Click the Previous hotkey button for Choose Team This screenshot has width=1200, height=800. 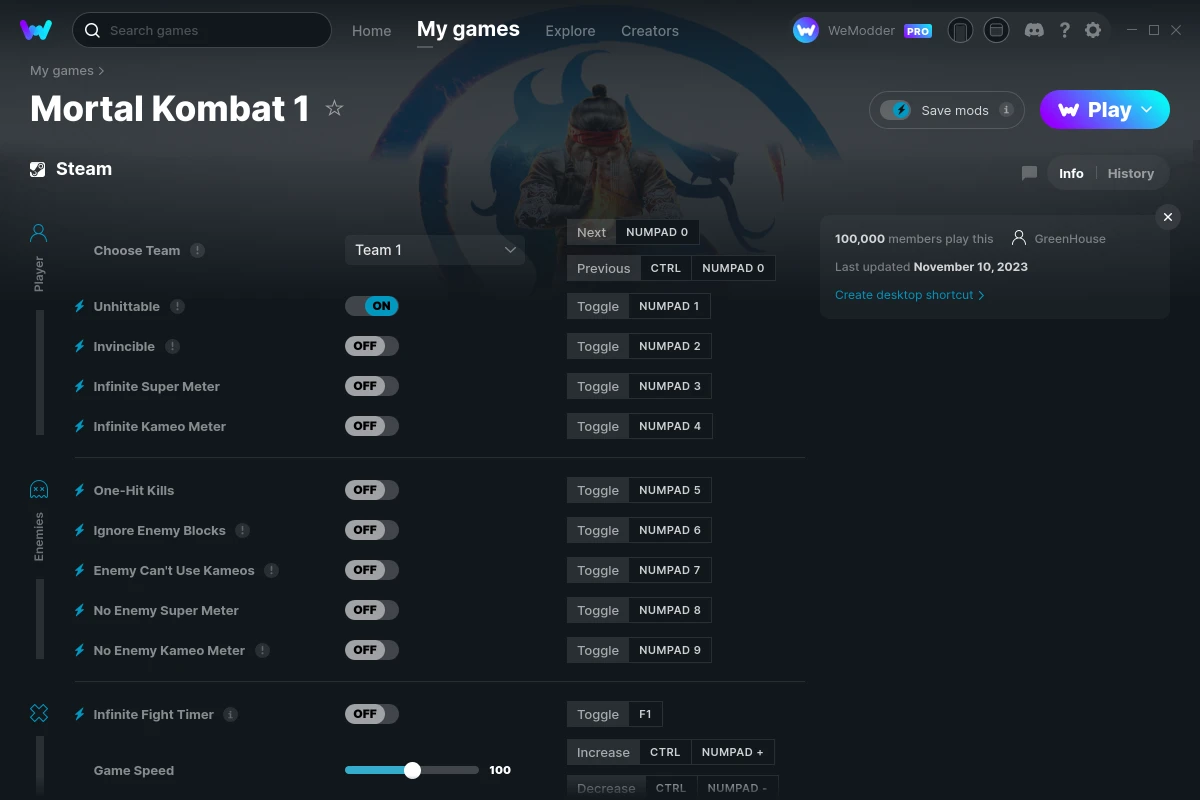point(604,268)
